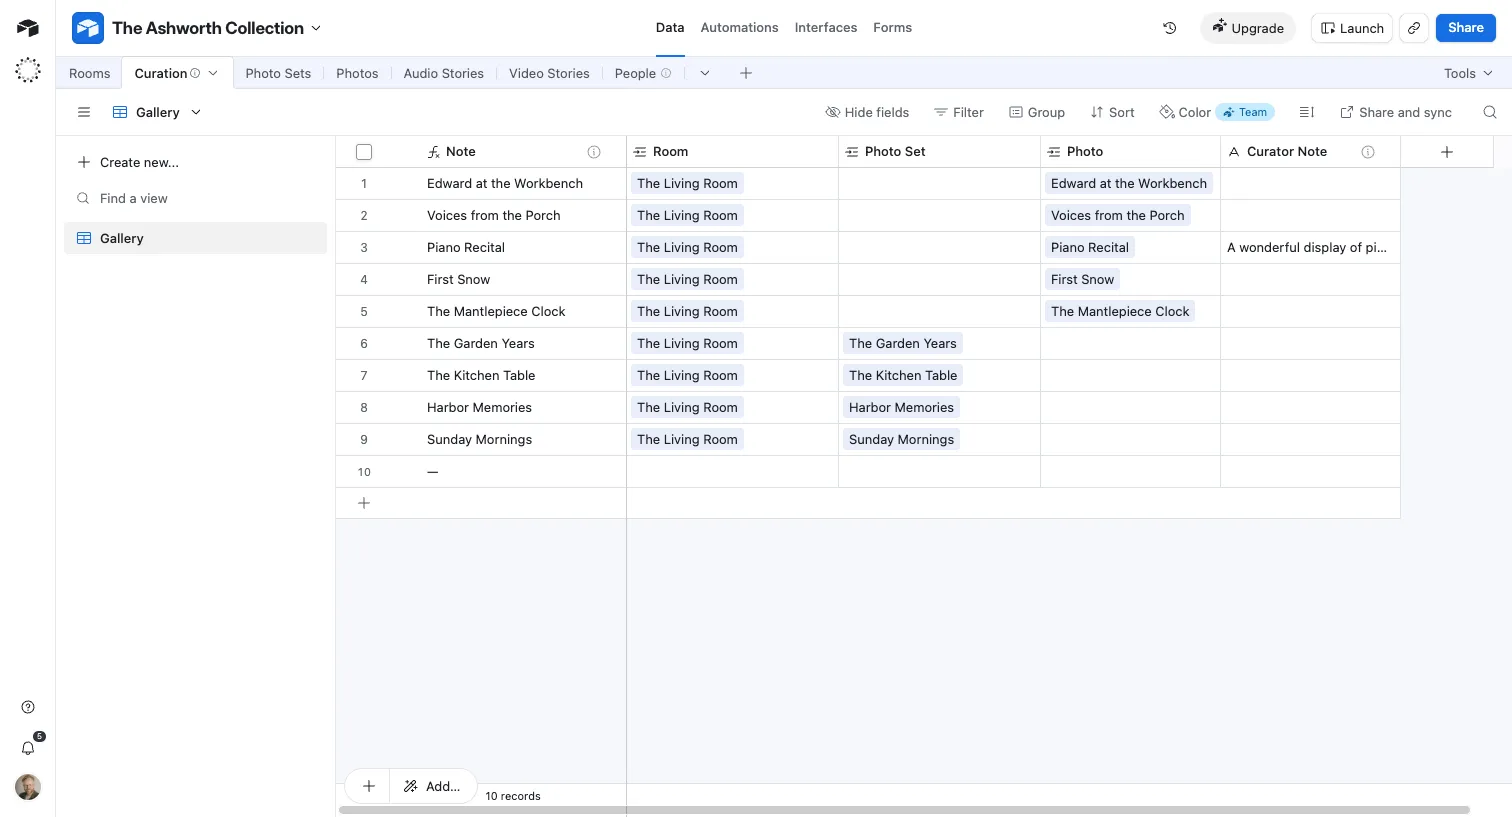
Task: Click the Airtable home logo icon
Action: click(x=28, y=28)
